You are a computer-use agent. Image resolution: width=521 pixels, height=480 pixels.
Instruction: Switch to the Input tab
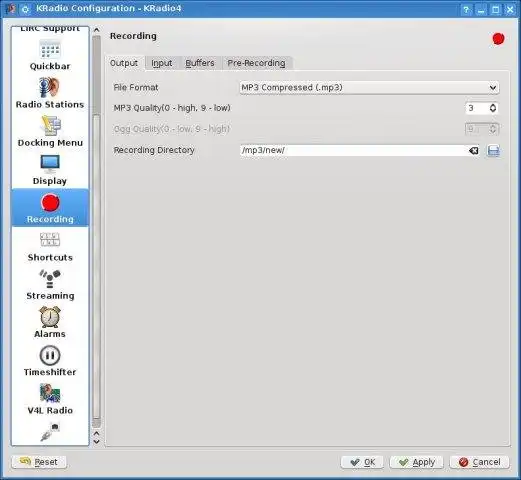[x=162, y=63]
